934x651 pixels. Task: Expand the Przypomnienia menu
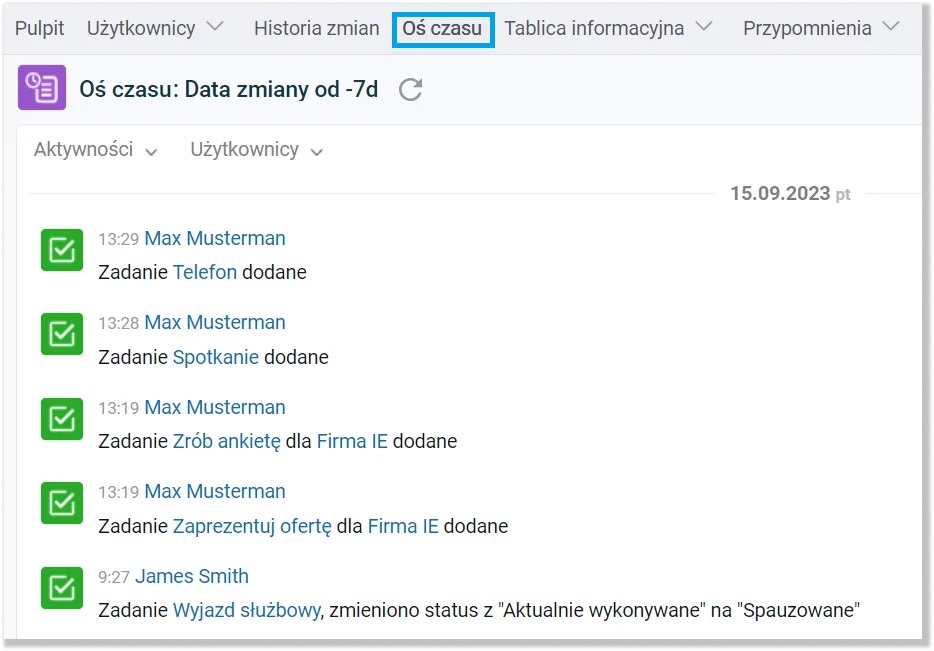point(807,28)
